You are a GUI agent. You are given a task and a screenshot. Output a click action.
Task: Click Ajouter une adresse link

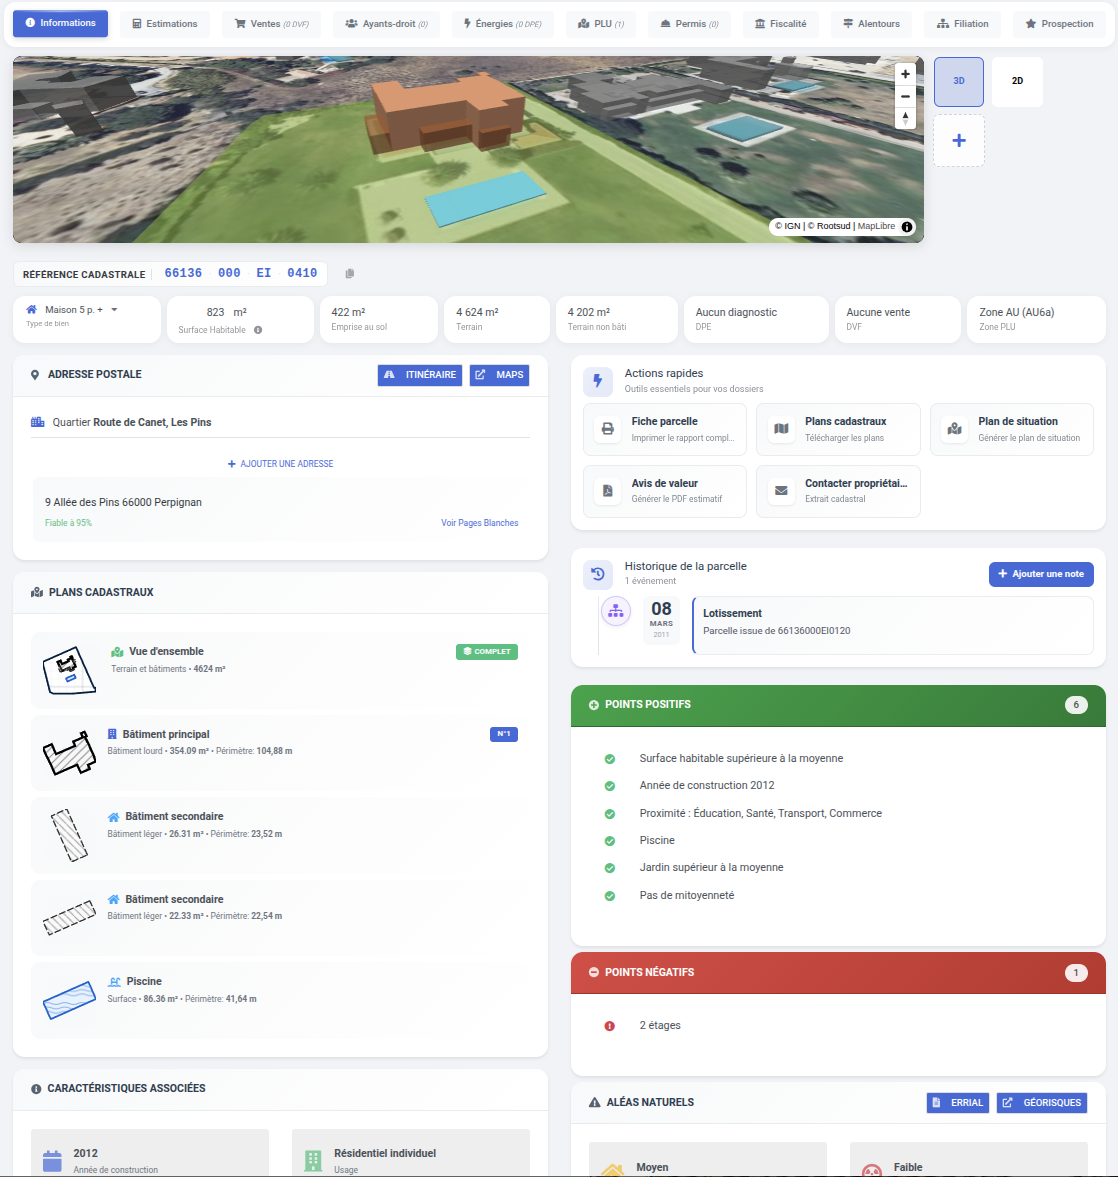point(281,464)
